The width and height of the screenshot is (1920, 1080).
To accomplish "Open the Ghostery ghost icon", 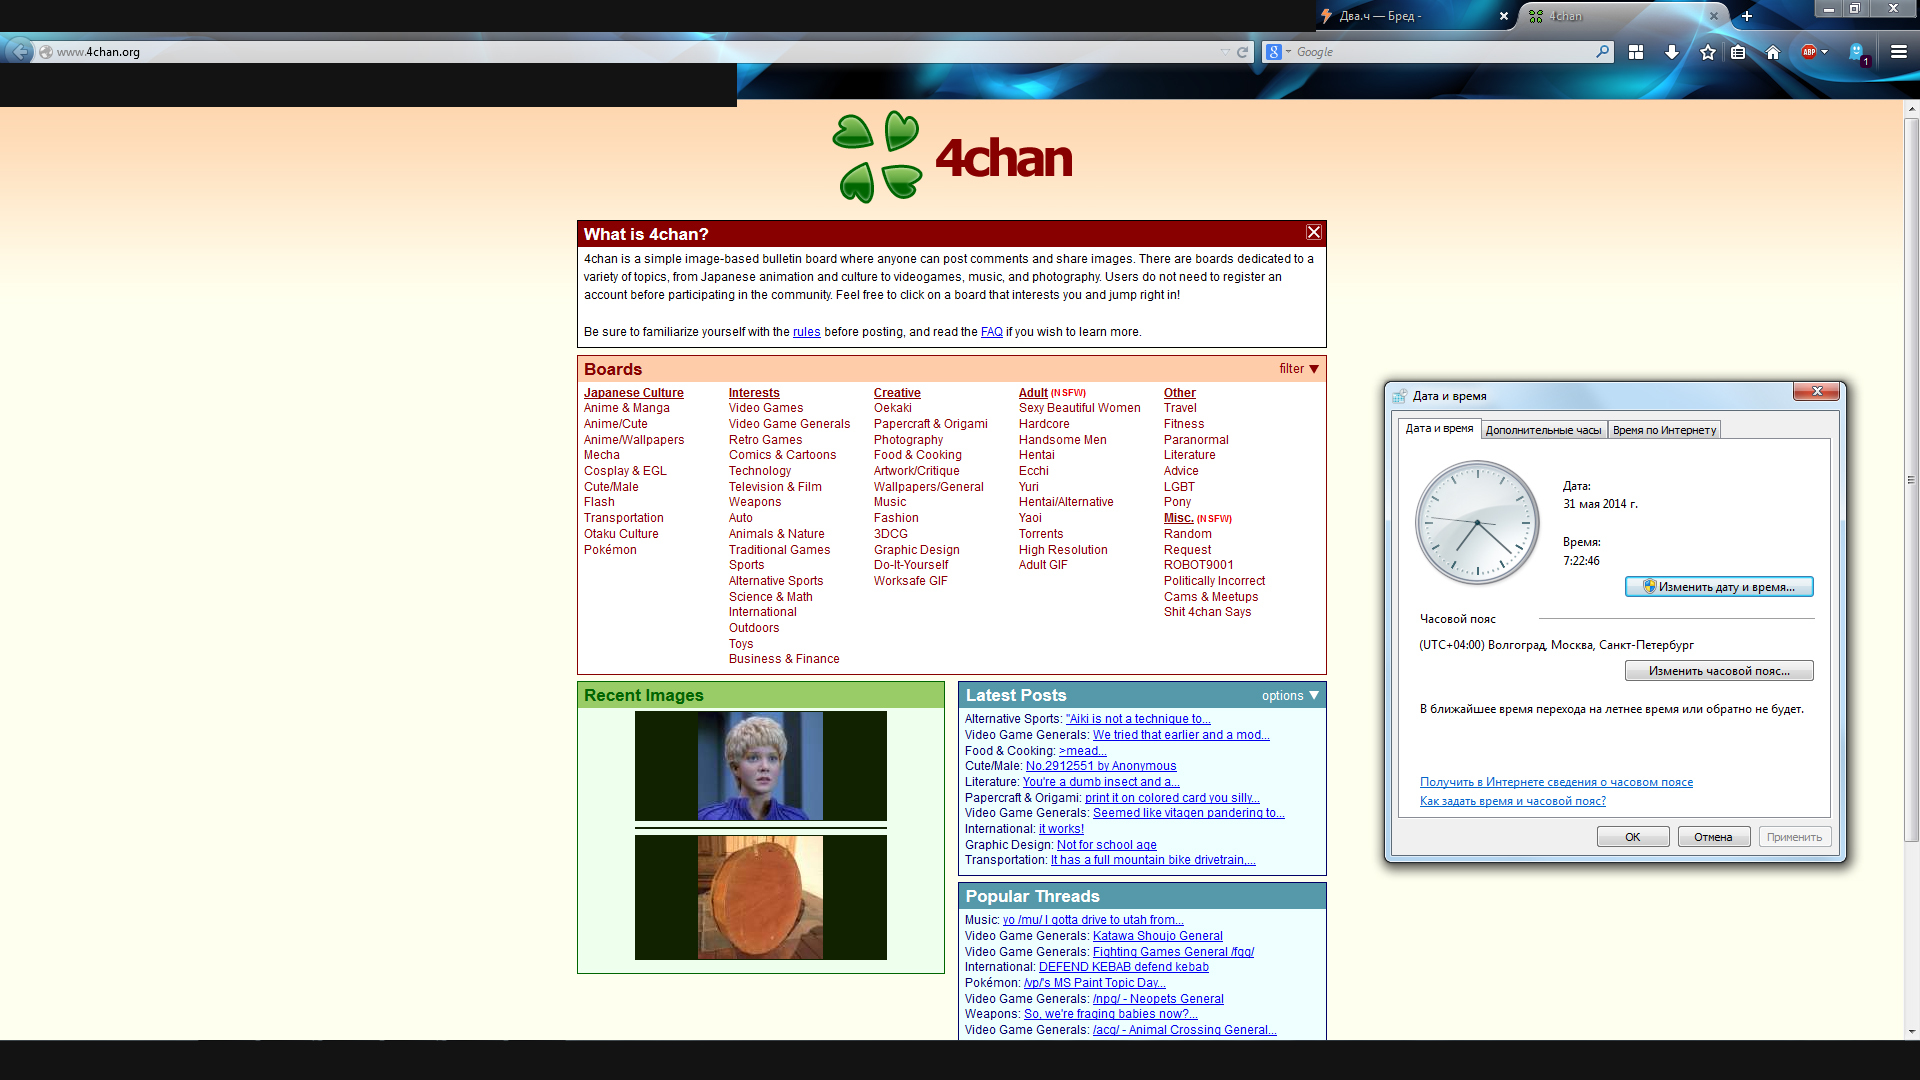I will click(1857, 52).
